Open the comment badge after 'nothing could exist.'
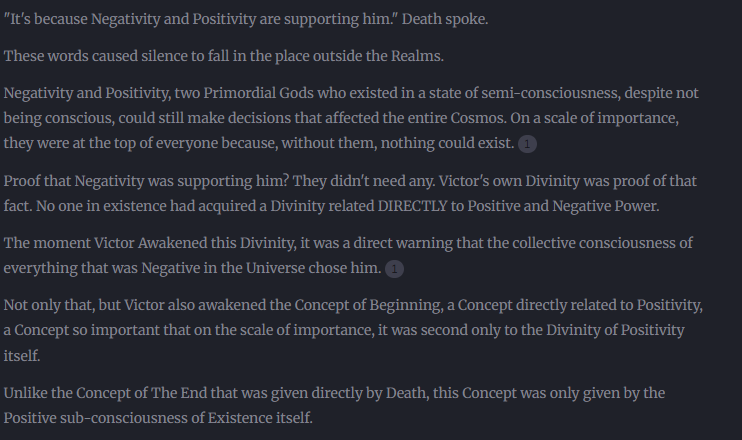 pos(527,144)
